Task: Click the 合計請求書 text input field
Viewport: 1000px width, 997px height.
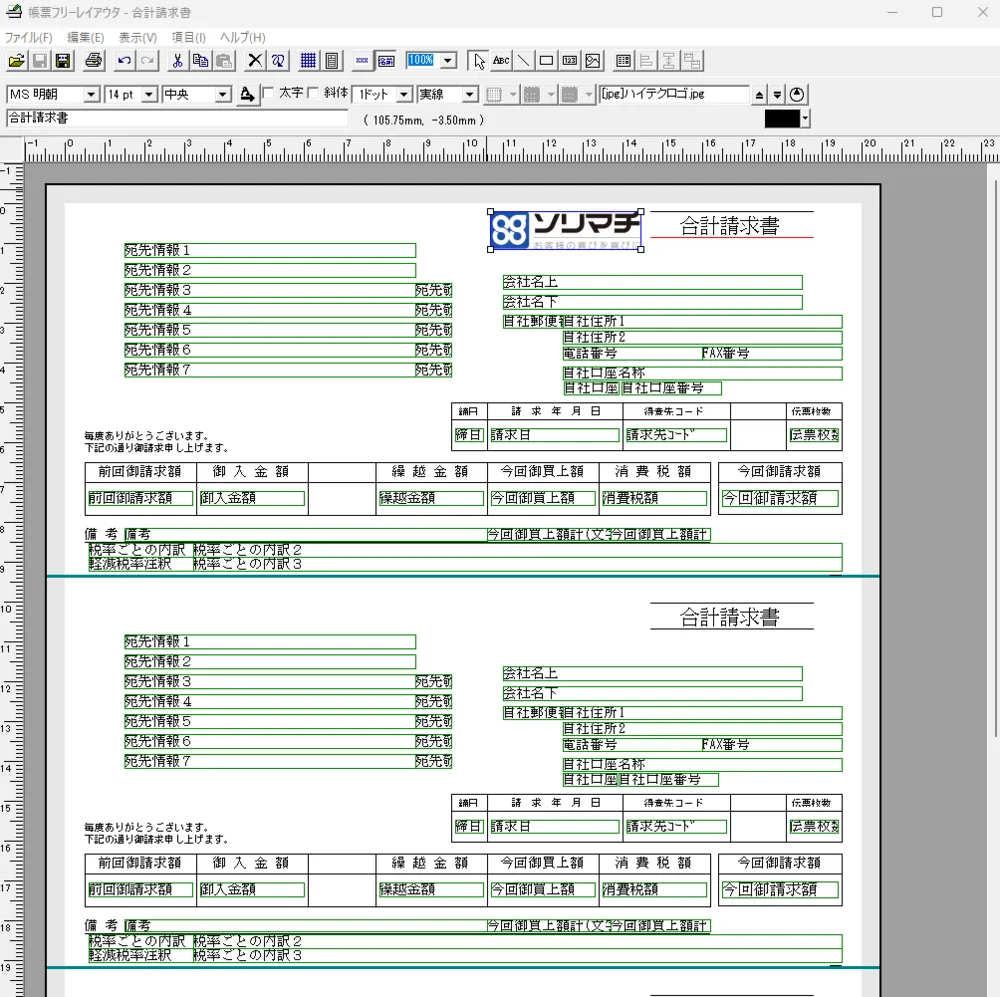Action: point(180,119)
